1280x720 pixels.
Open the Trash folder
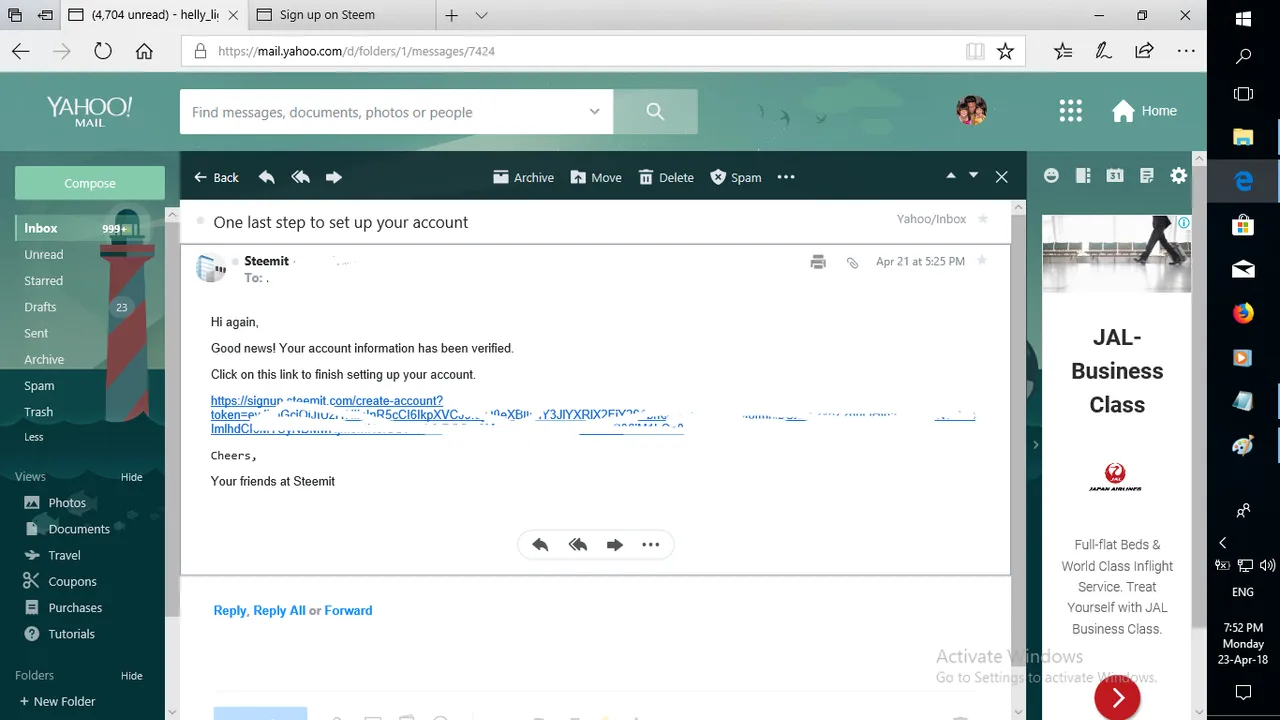point(39,412)
